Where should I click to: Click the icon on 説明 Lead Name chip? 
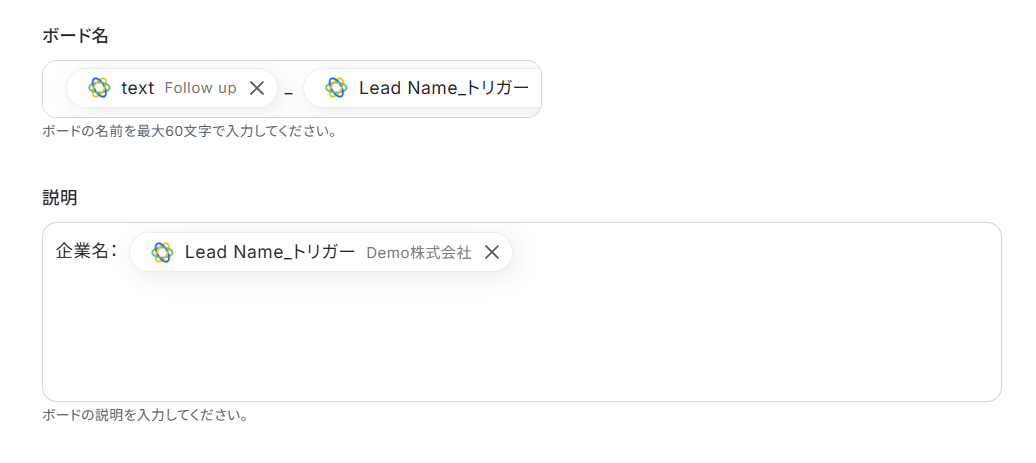(x=162, y=252)
